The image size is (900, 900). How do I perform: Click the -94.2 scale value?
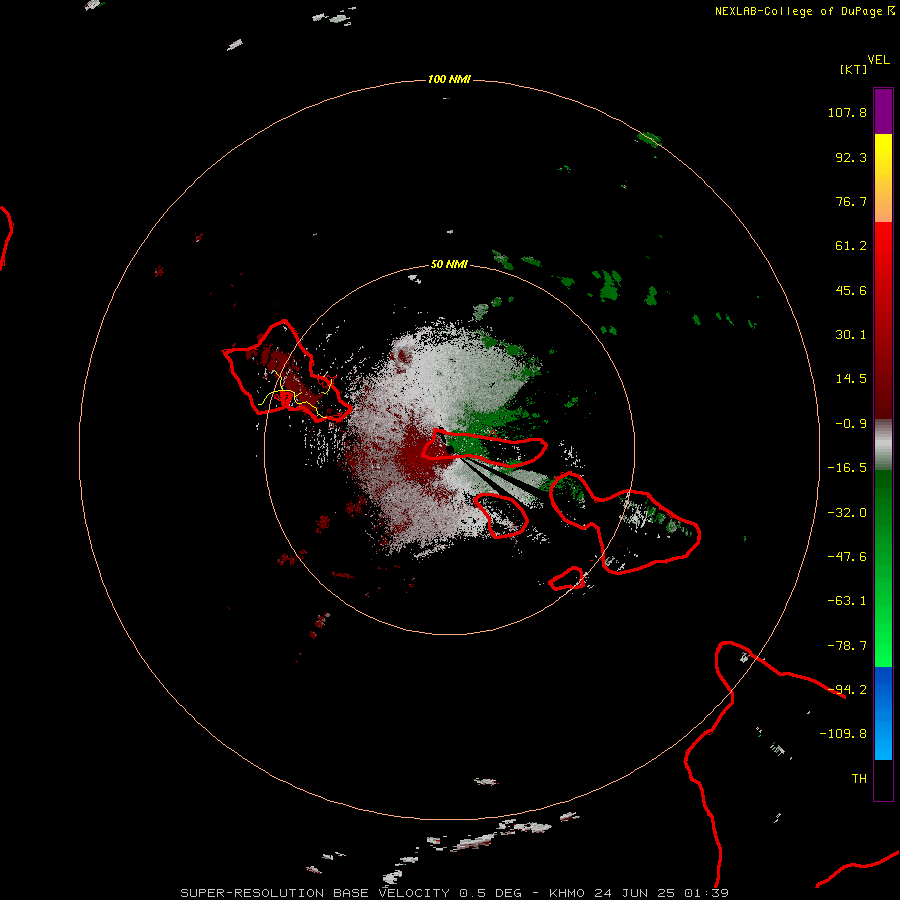[847, 690]
